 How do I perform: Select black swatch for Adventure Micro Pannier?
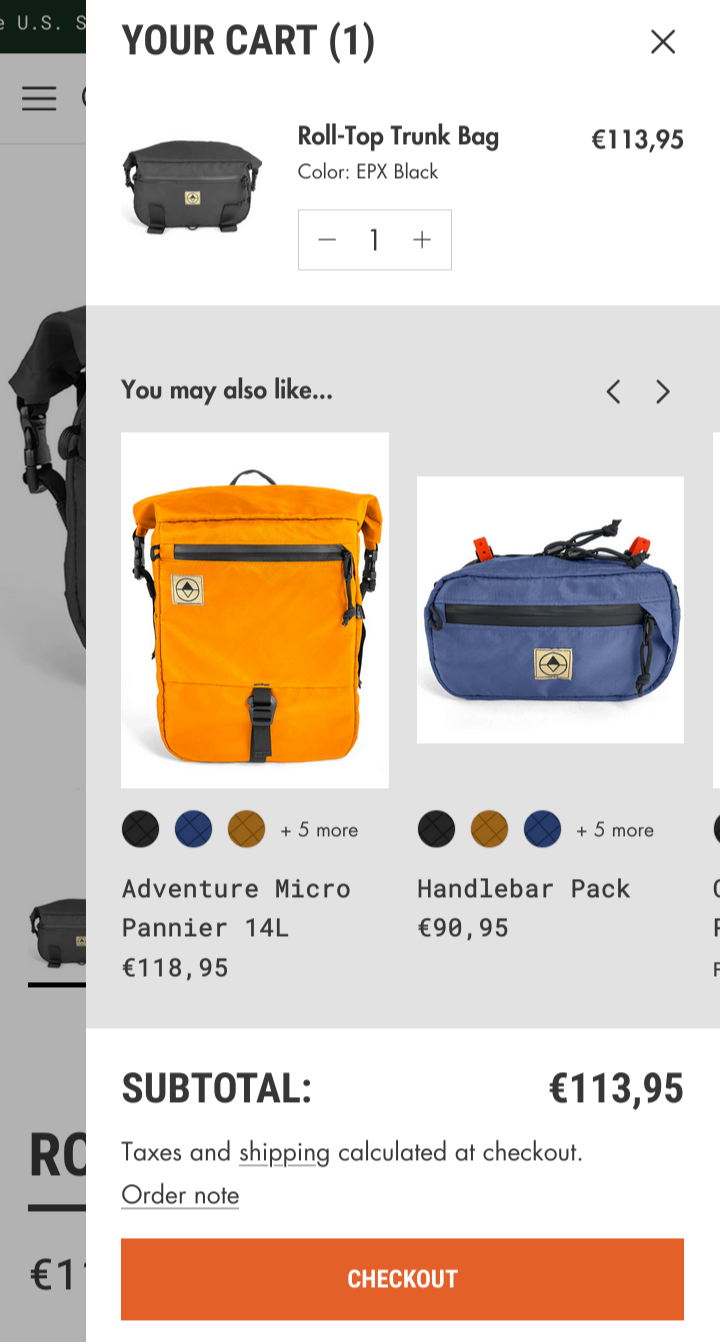tap(141, 829)
